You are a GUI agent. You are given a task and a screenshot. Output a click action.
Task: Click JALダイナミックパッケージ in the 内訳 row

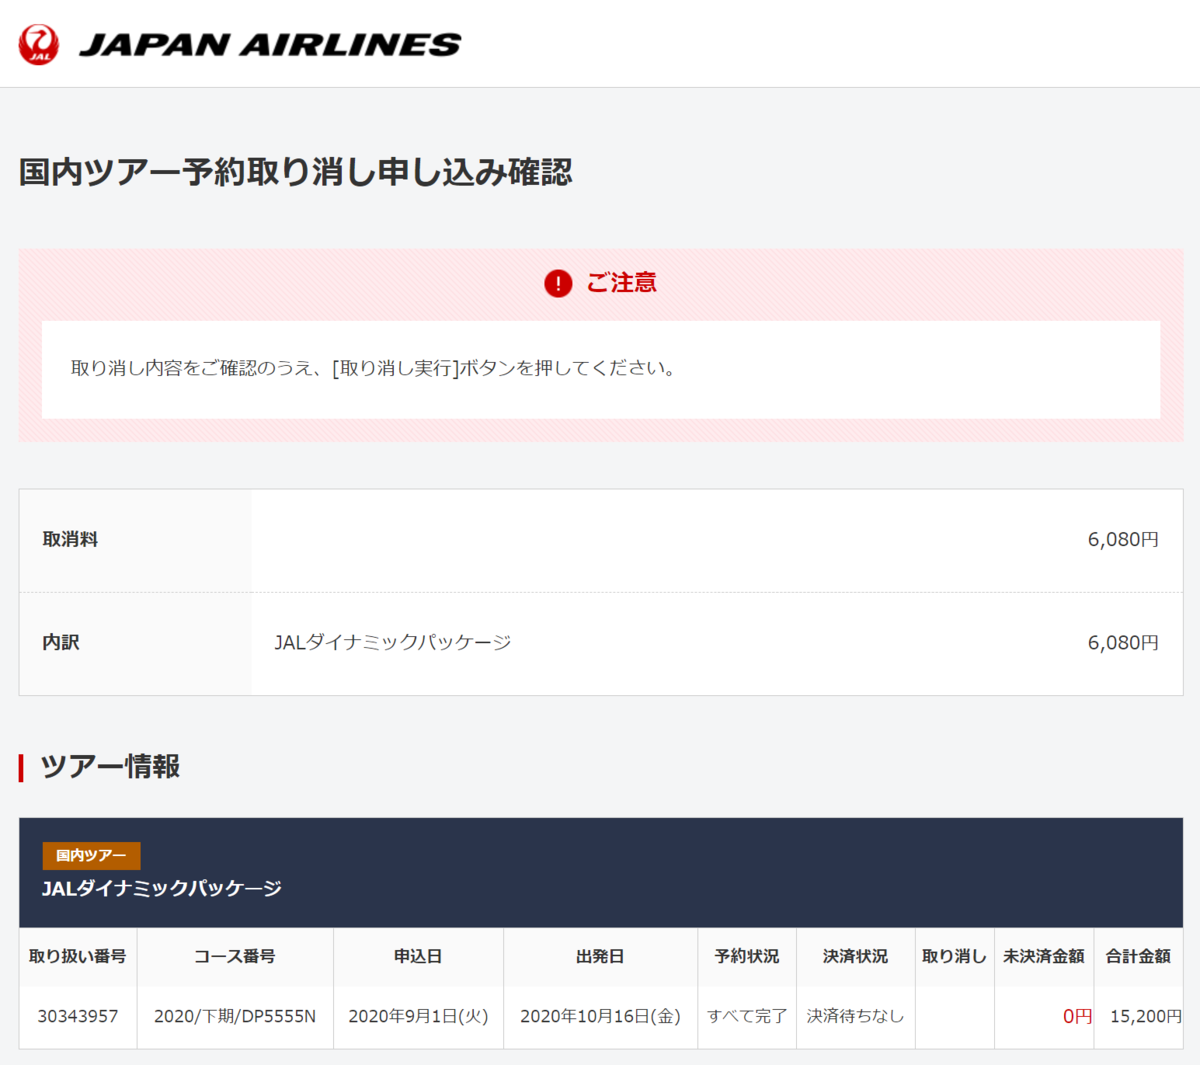(393, 642)
